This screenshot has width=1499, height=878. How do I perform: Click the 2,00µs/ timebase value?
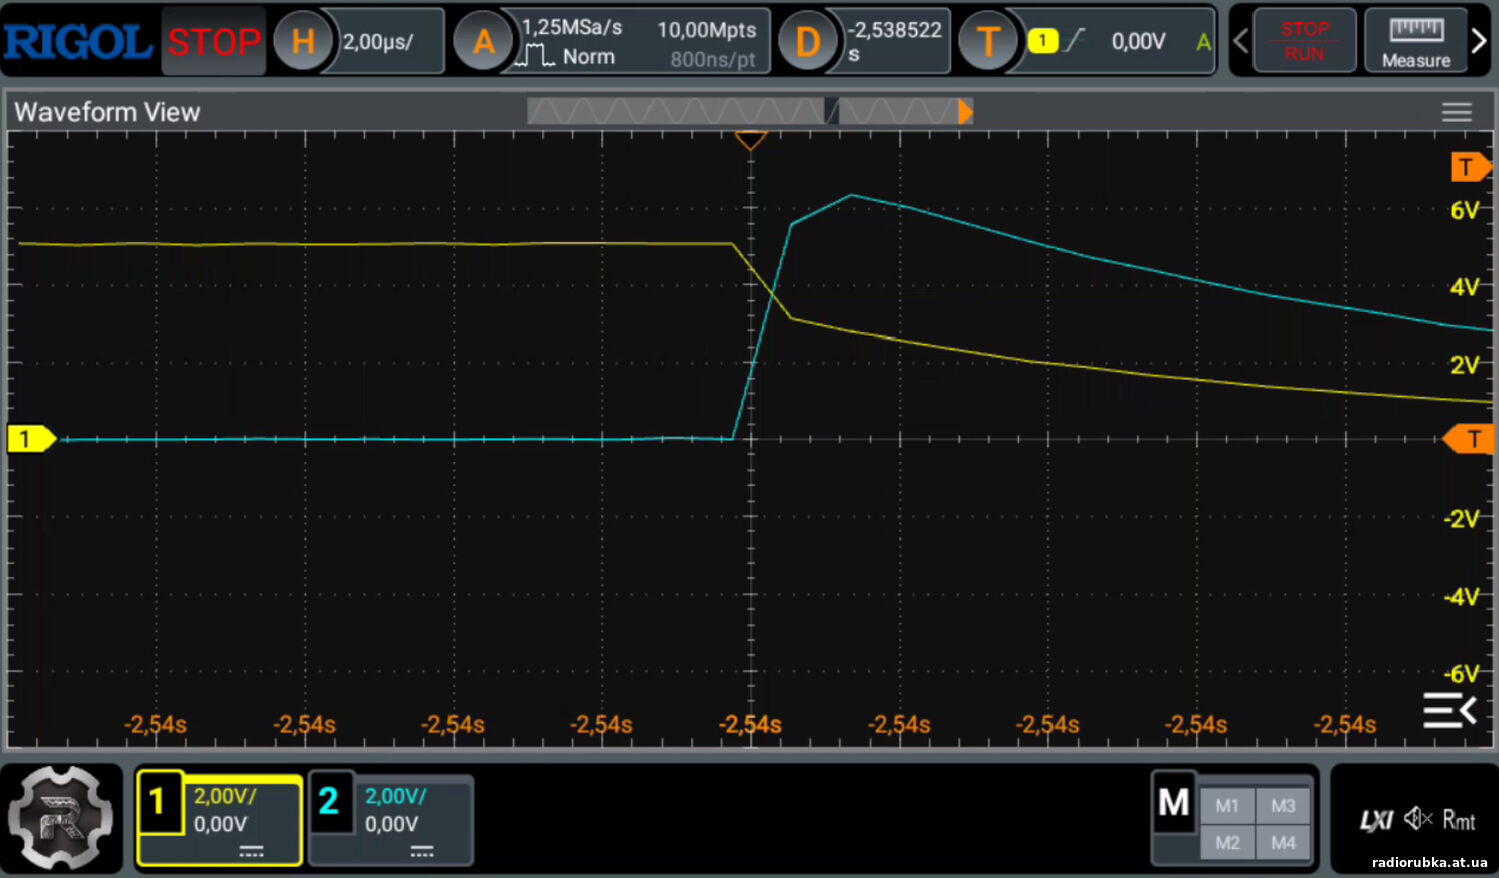(x=379, y=42)
